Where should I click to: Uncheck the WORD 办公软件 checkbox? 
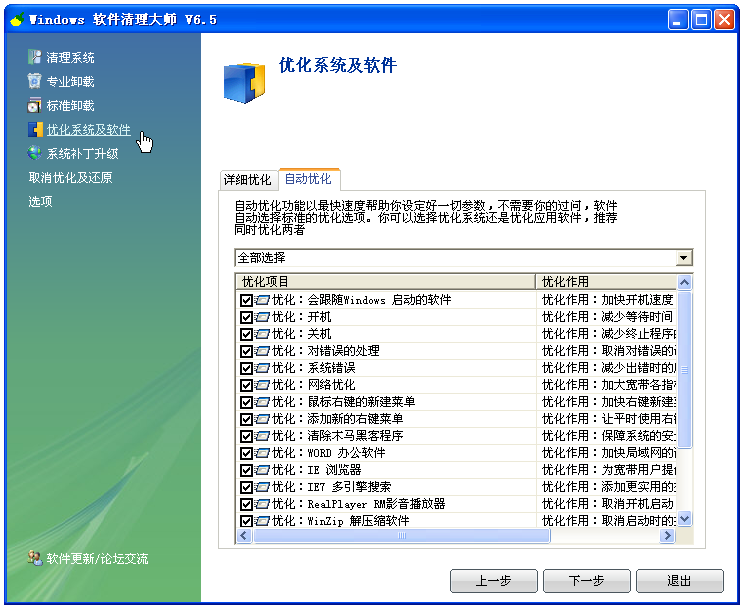pyautogui.click(x=246, y=453)
